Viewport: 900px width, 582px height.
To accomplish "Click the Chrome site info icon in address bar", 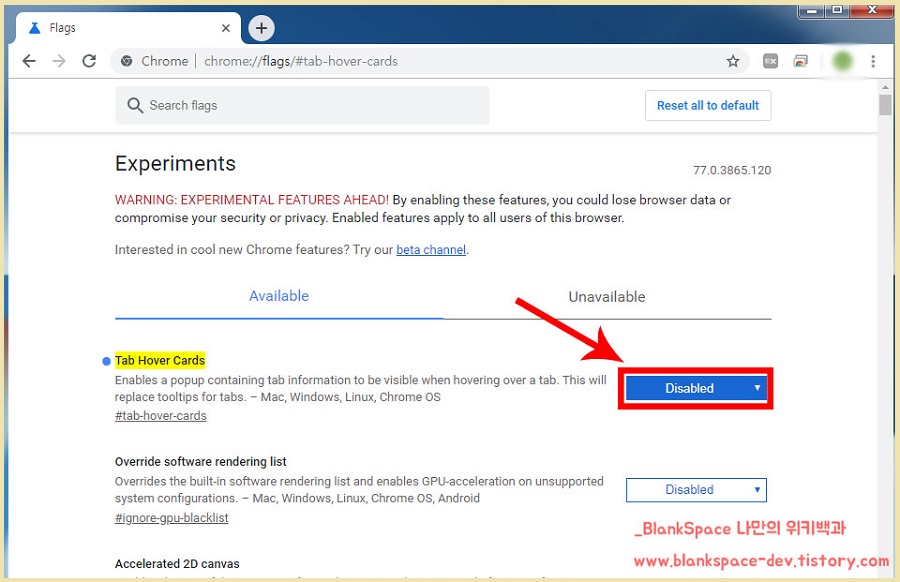I will (127, 61).
